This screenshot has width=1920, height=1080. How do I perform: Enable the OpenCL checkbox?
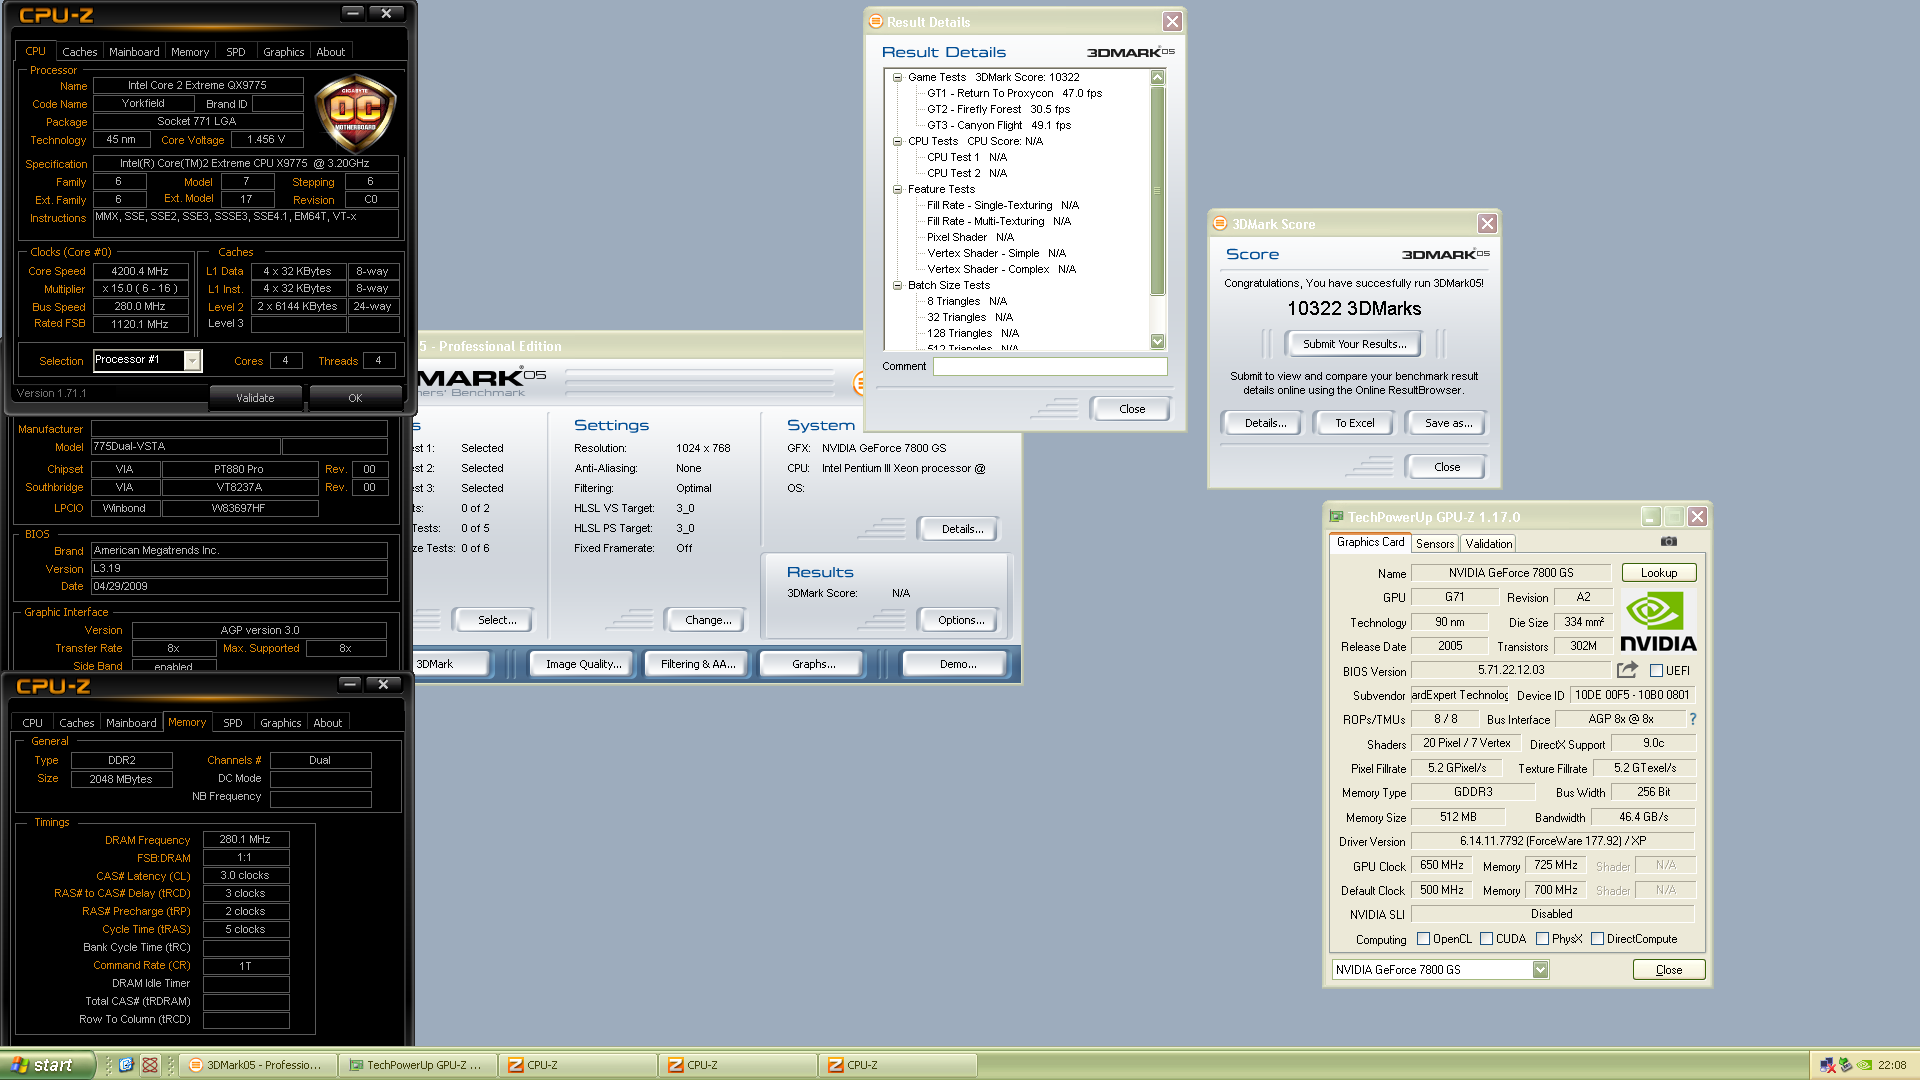coord(1424,939)
